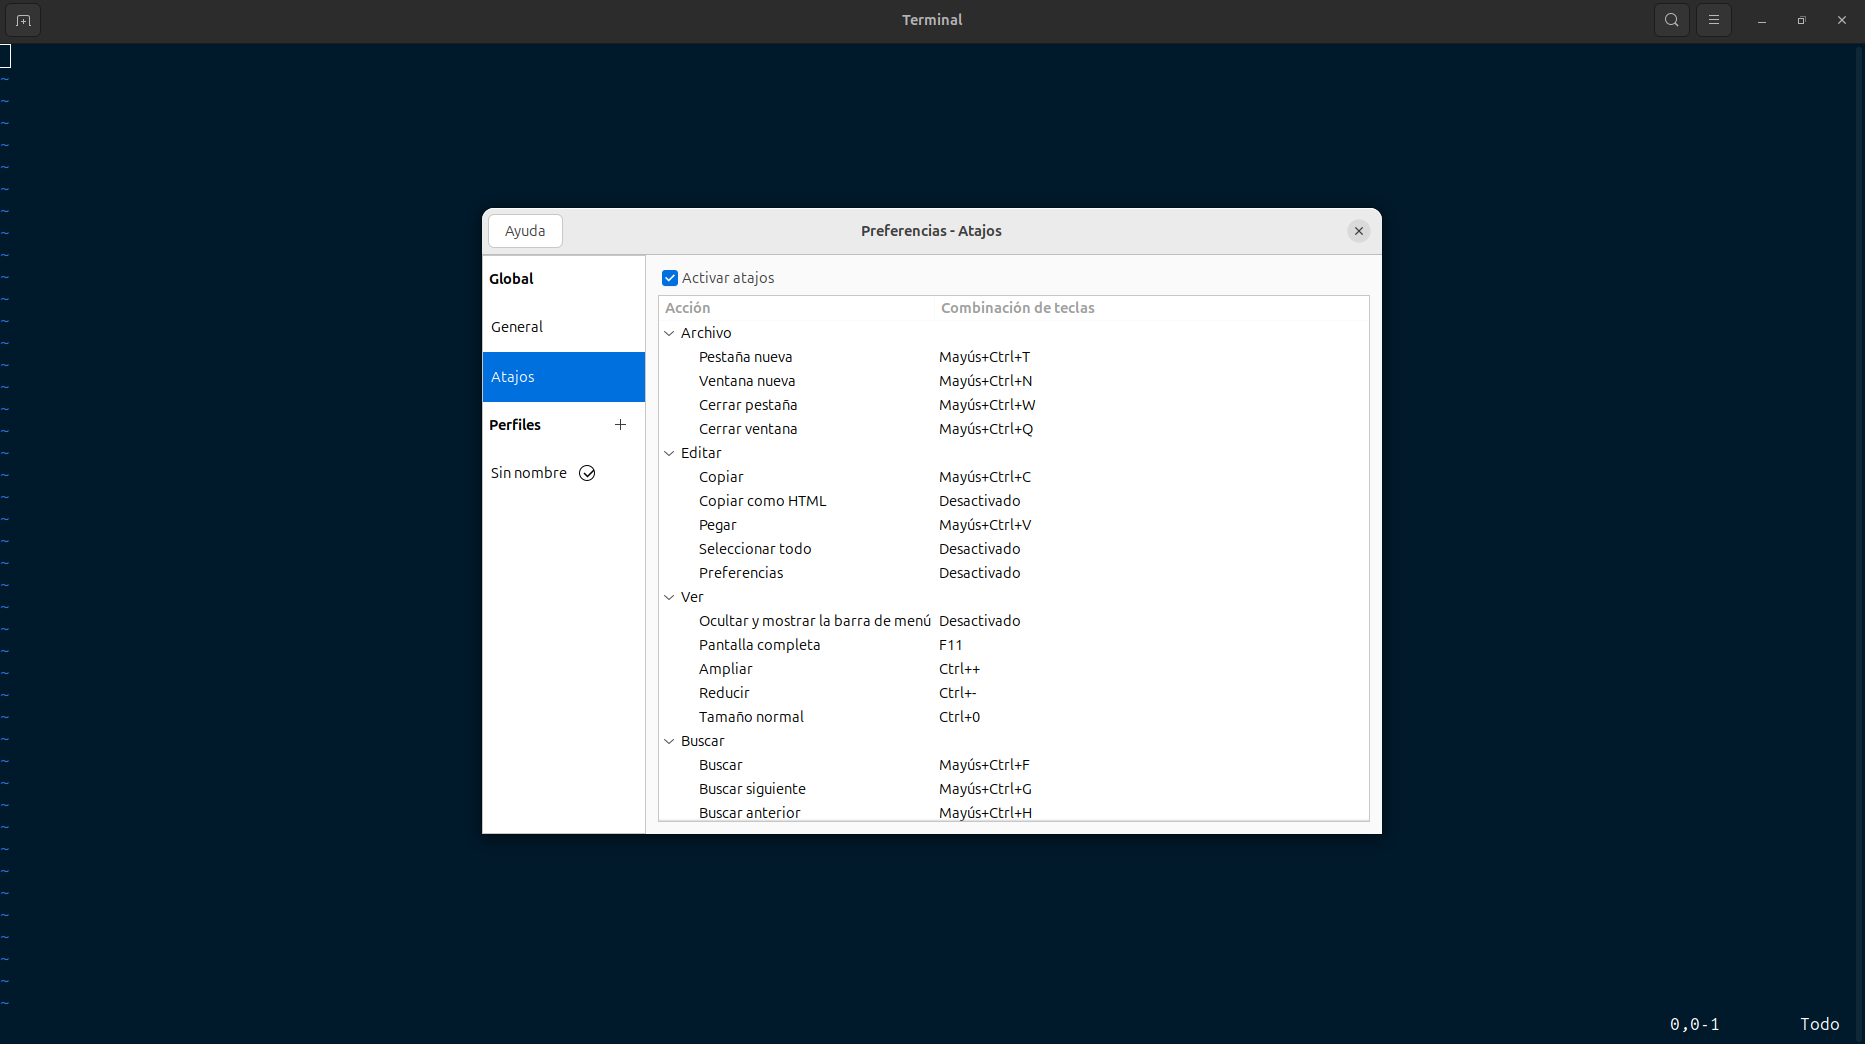Image resolution: width=1865 pixels, height=1044 pixels.
Task: Toggle the Activar atajos checkbox
Action: [x=670, y=278]
